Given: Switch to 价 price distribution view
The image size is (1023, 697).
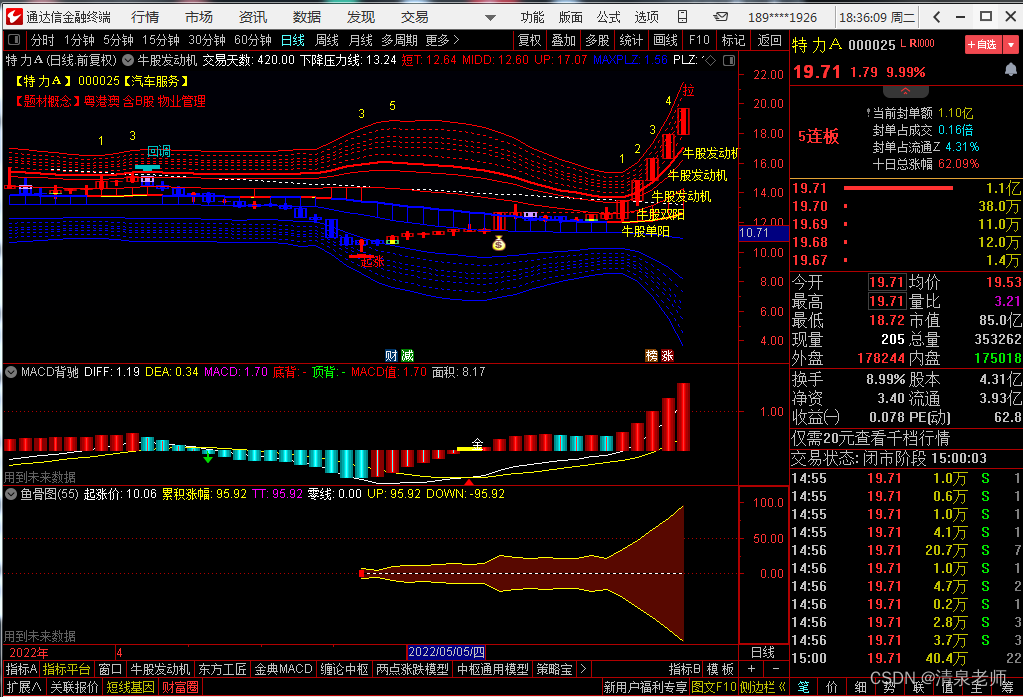Looking at the screenshot, I should coord(831,687).
